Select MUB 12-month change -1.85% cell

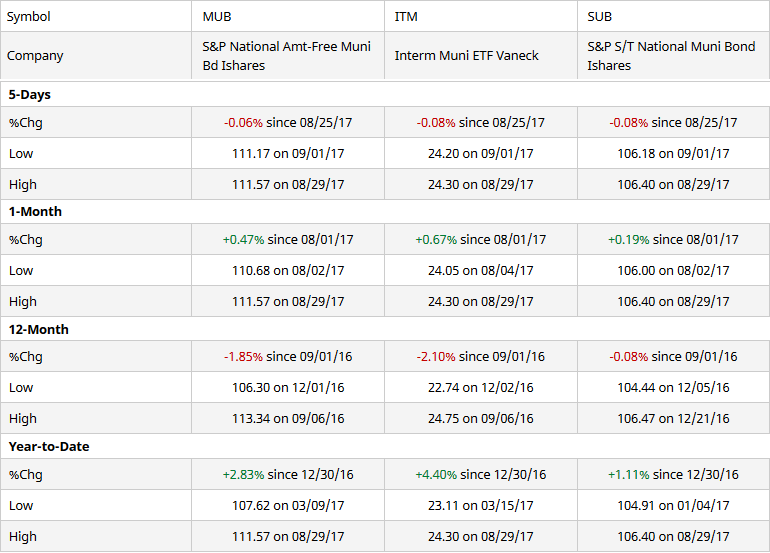[288, 356]
